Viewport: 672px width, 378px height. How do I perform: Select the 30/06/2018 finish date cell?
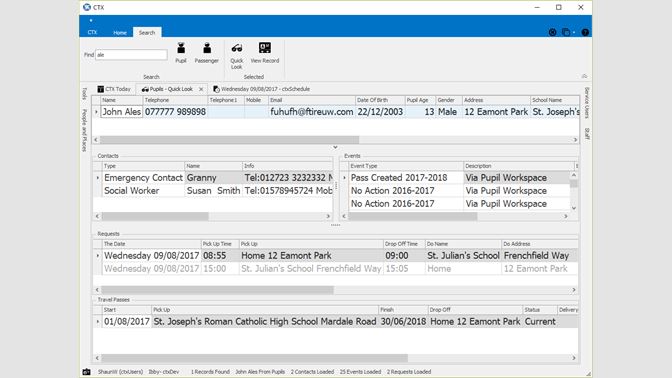(403, 322)
